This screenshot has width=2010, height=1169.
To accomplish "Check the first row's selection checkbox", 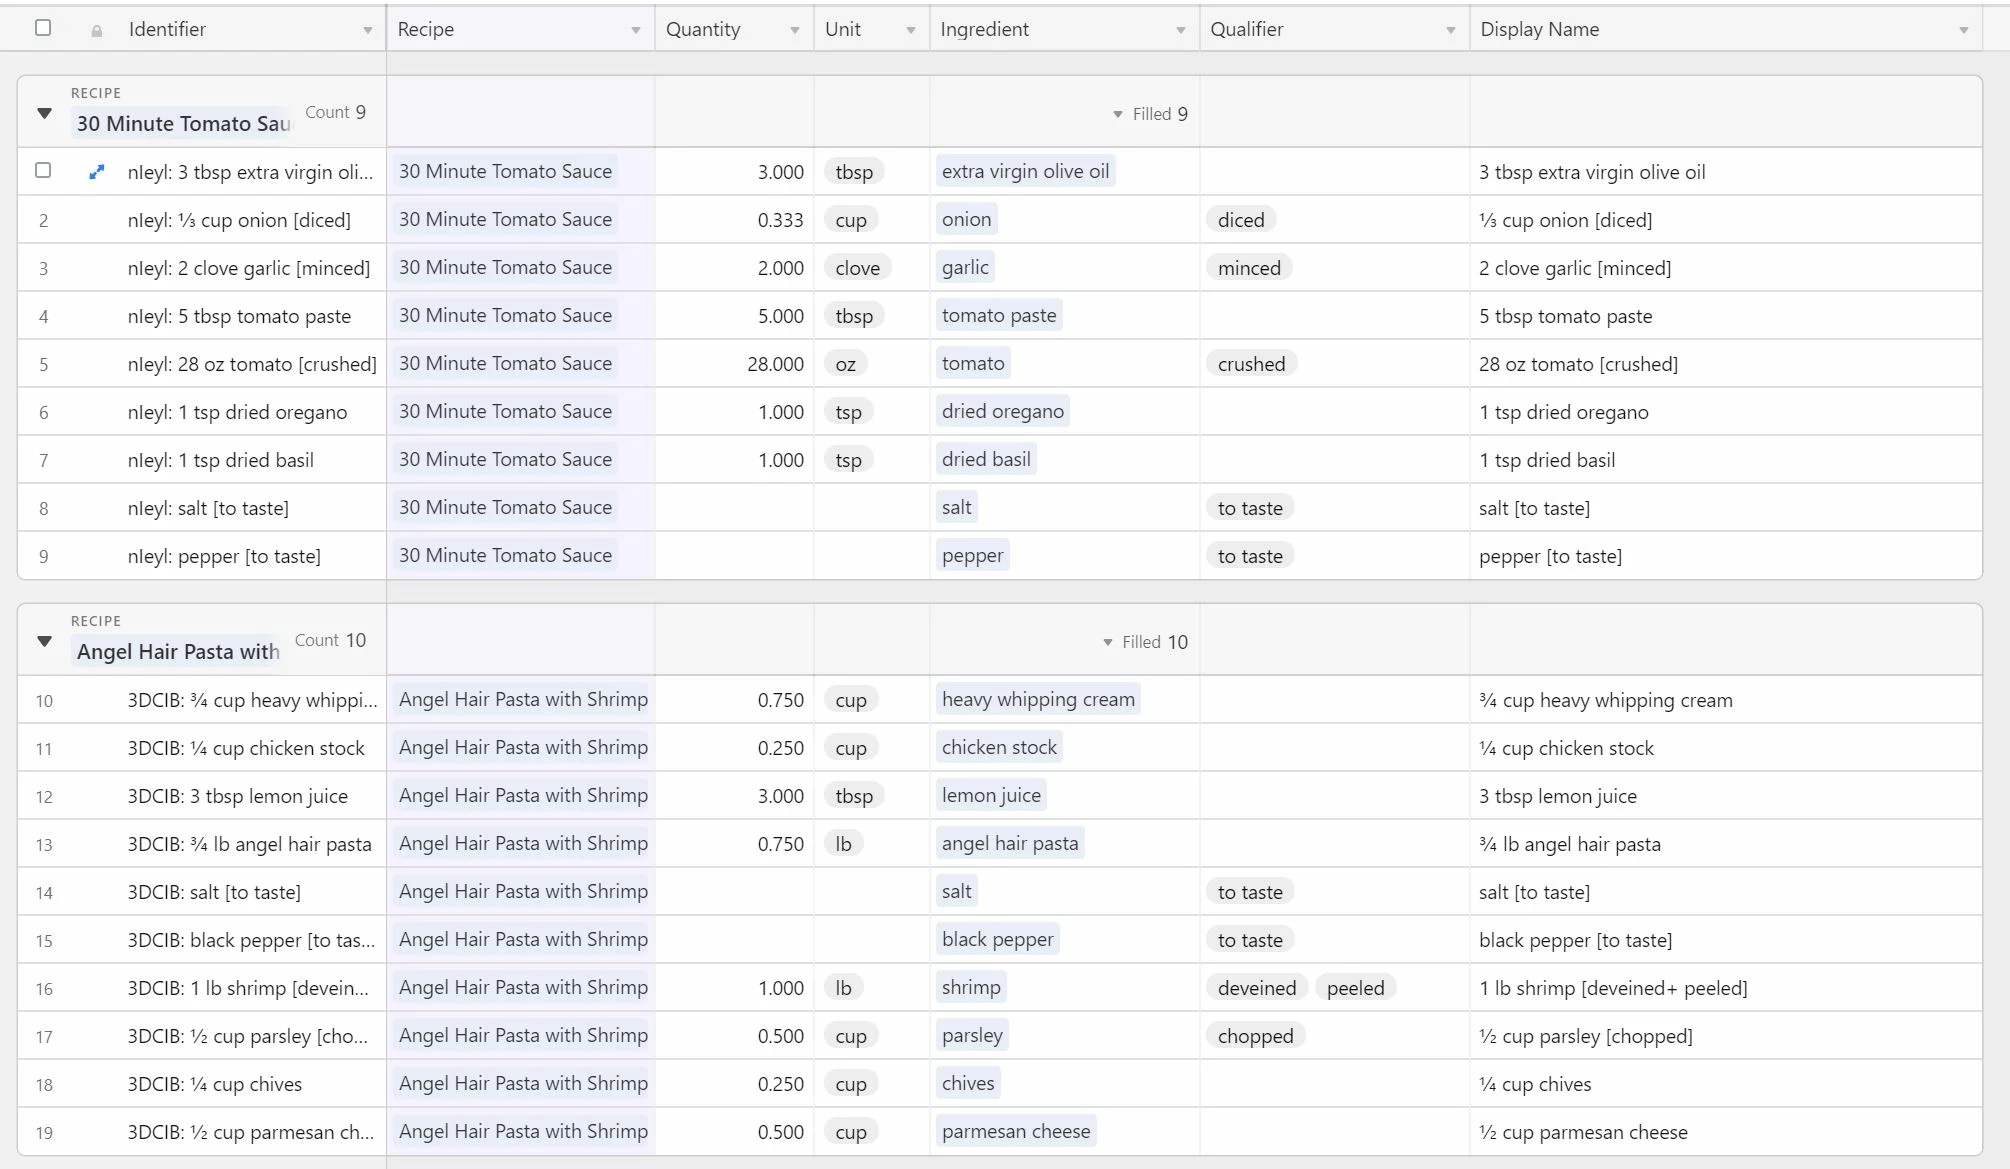I will coord(43,170).
